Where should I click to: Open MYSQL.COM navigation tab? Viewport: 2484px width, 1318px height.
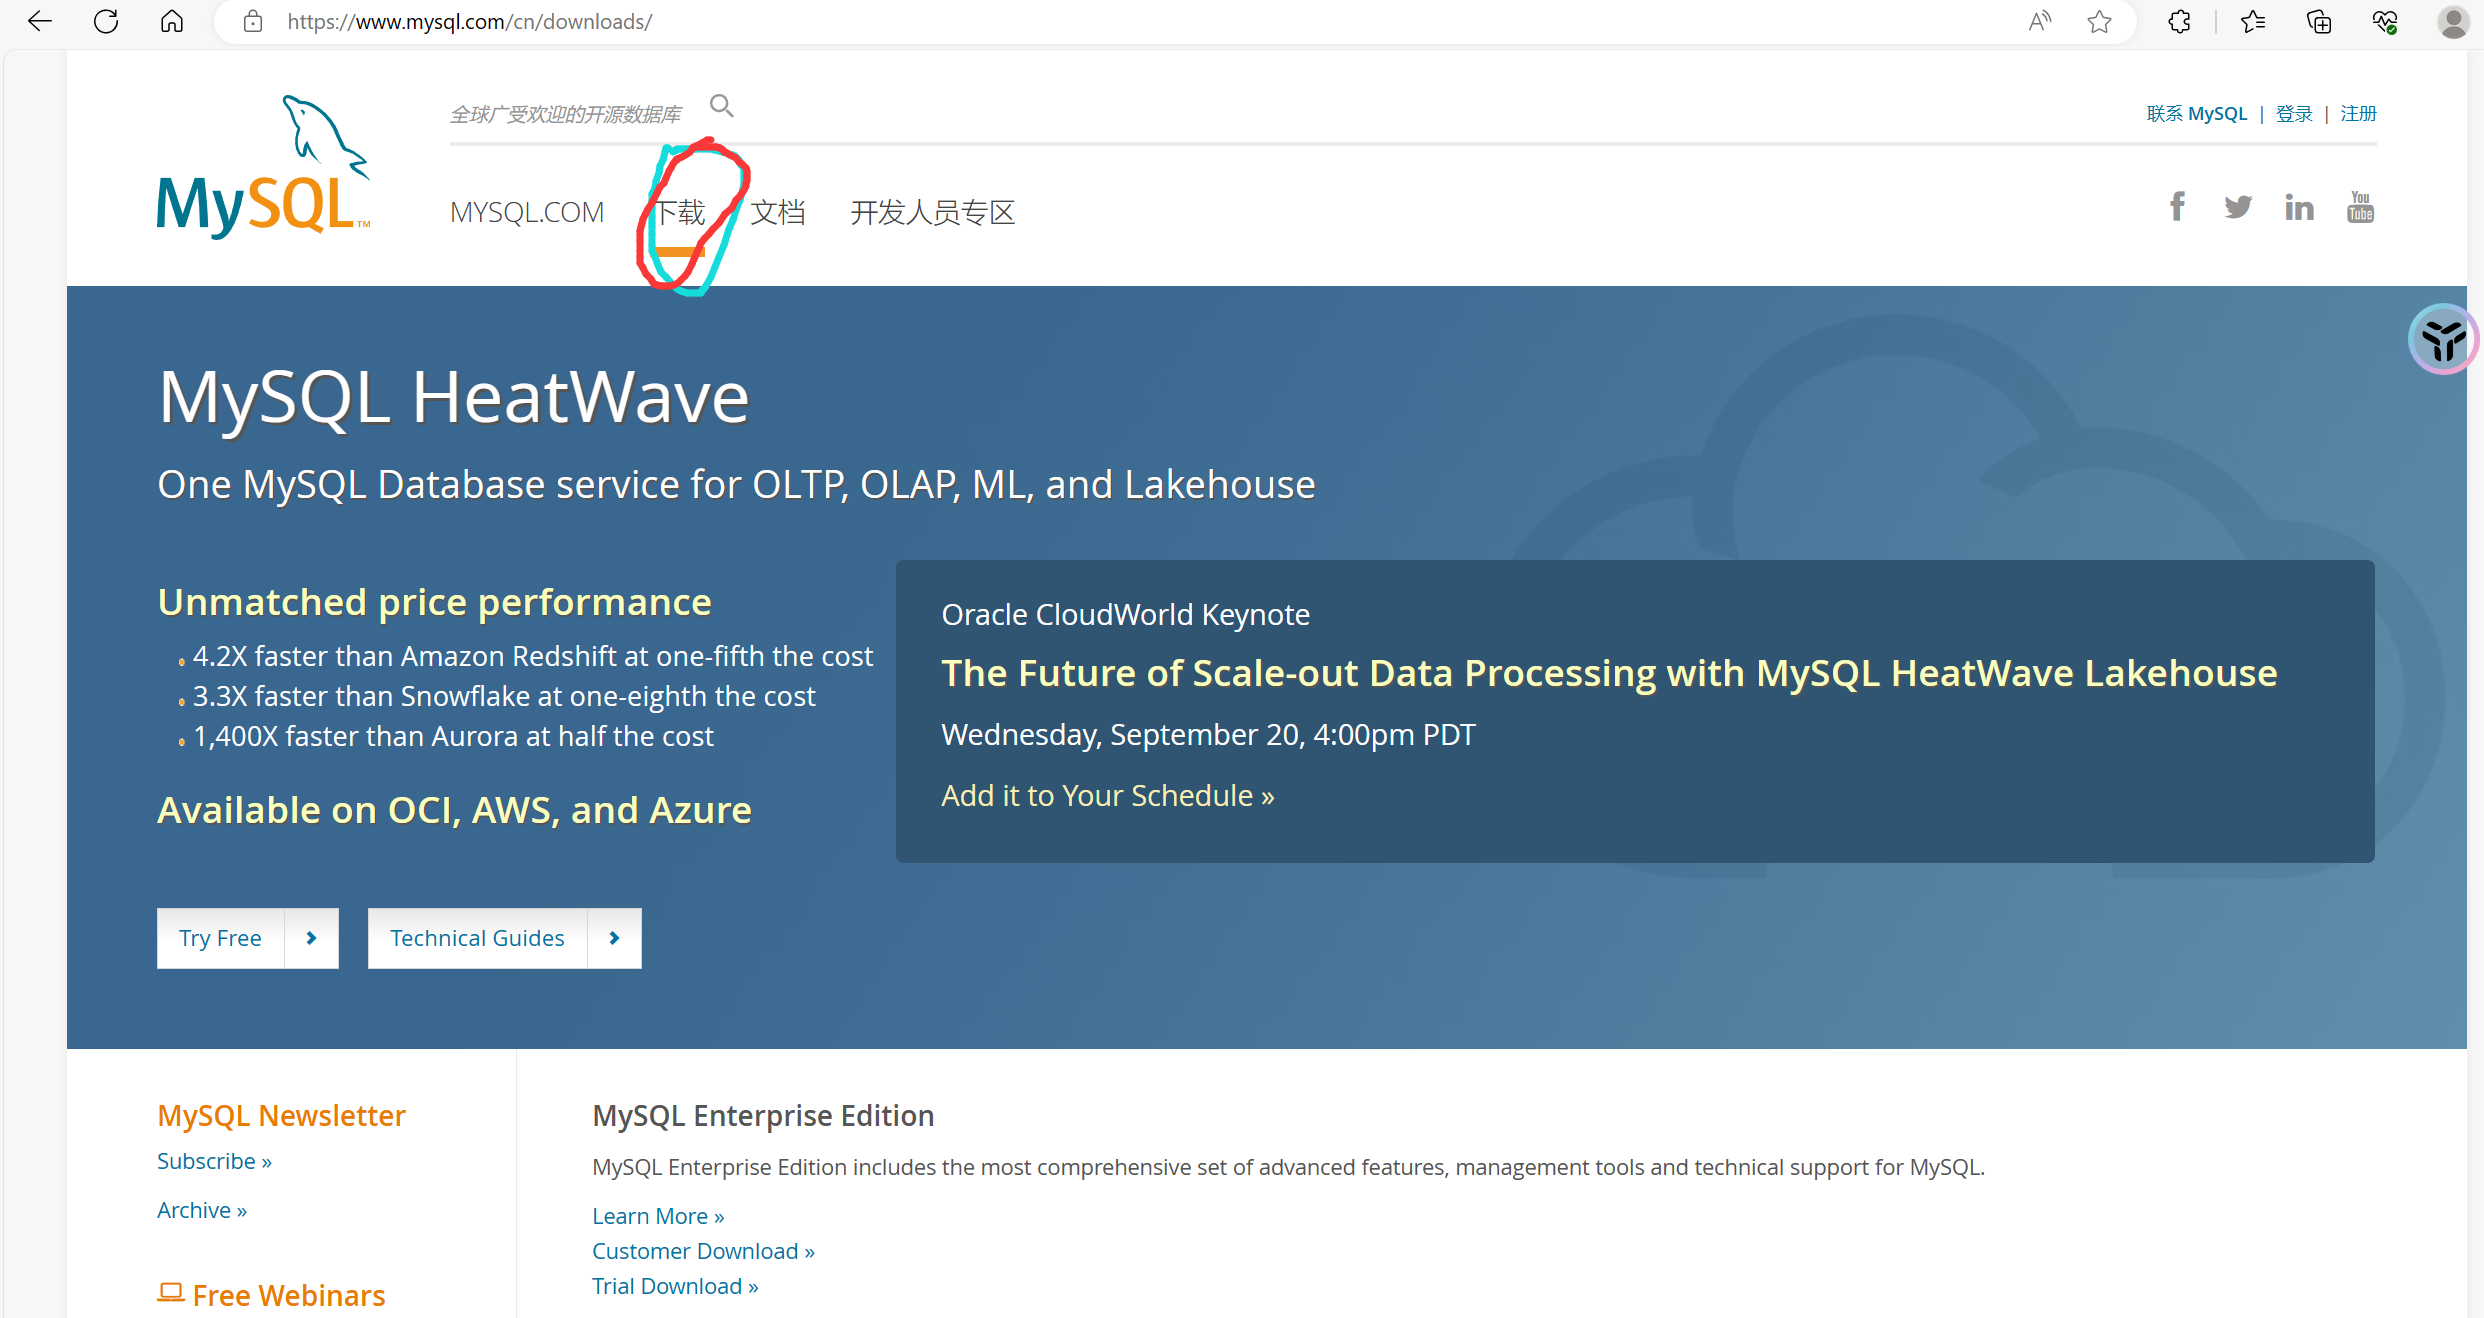(x=527, y=212)
